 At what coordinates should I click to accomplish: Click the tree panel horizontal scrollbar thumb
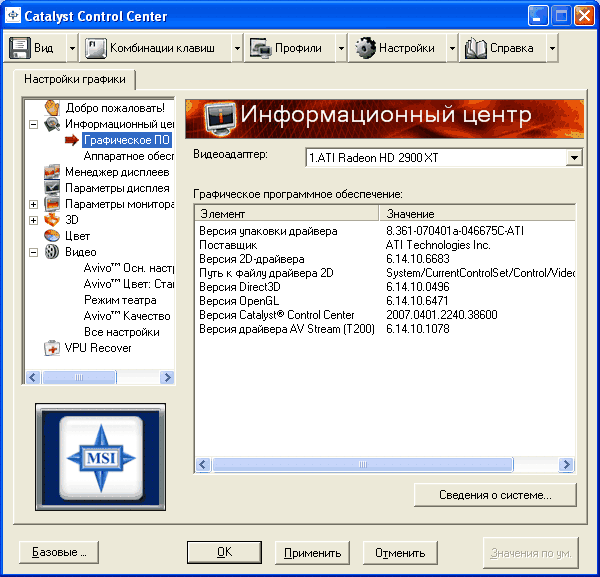point(79,377)
